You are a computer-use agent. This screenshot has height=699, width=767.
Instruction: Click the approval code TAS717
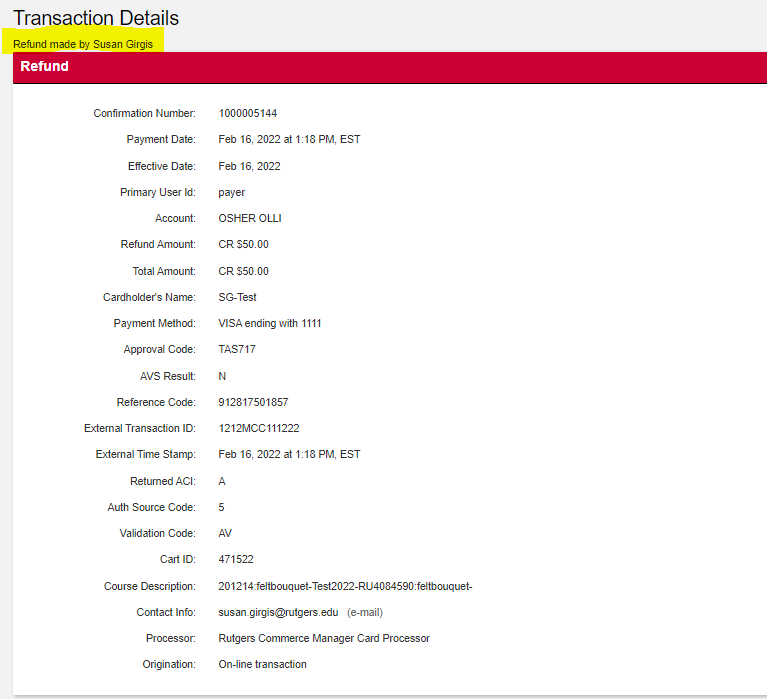point(235,350)
